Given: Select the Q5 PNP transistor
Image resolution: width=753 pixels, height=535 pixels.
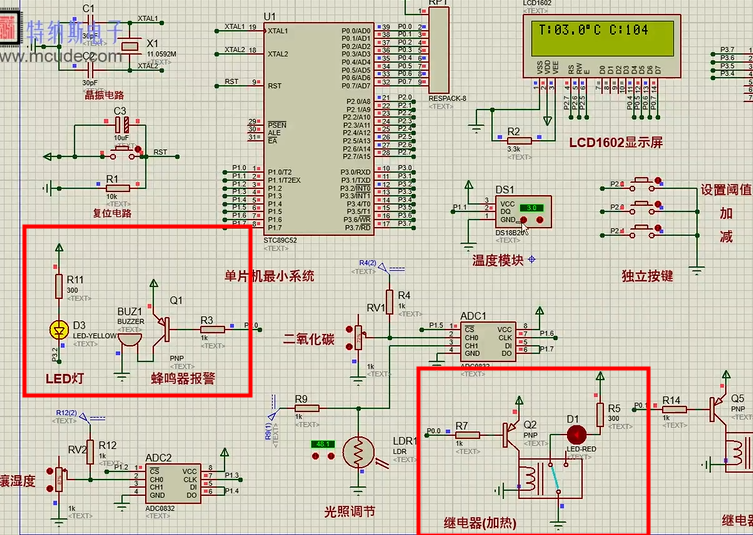Looking at the screenshot, I should pos(719,409).
